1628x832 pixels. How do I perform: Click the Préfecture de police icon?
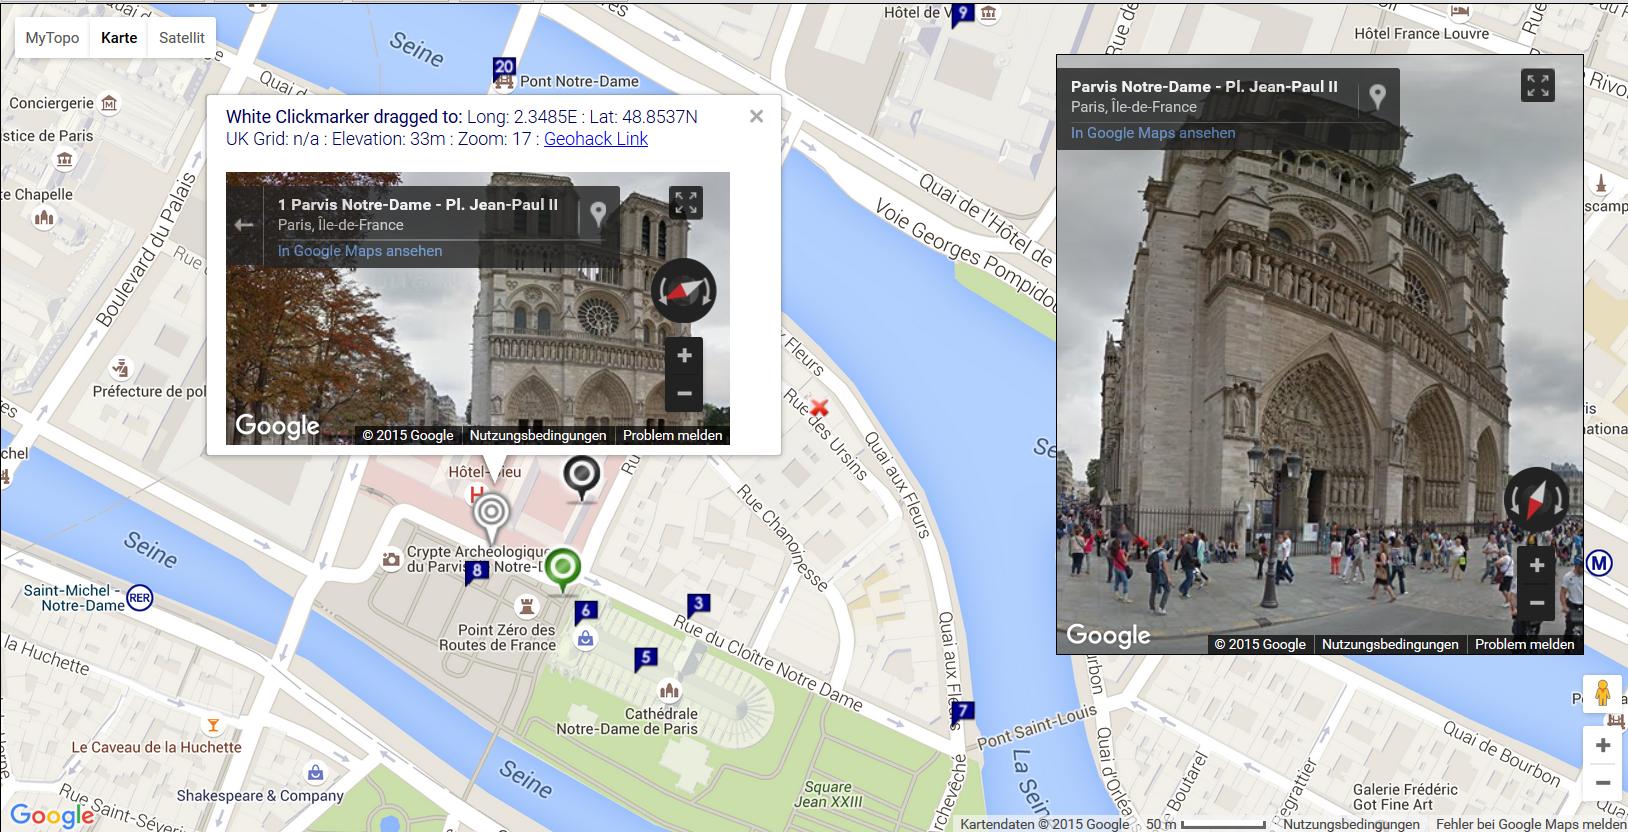click(122, 368)
